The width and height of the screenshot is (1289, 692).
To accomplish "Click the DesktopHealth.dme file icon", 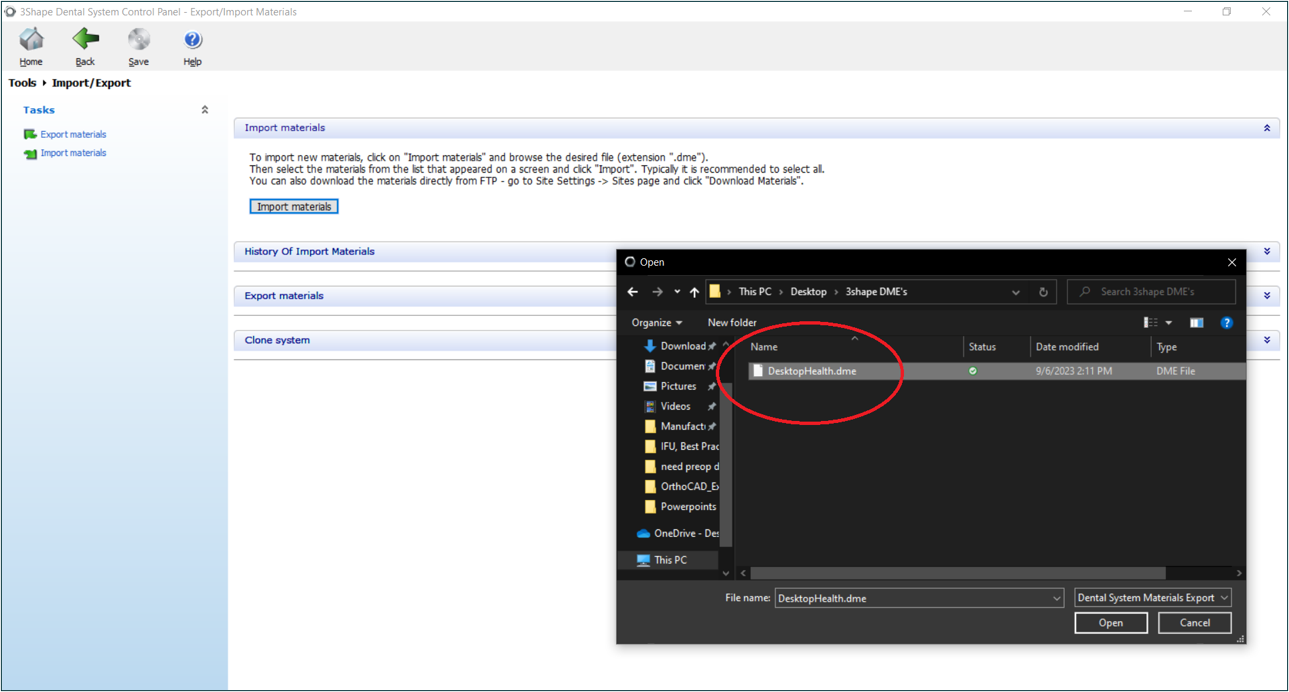I will pos(758,371).
